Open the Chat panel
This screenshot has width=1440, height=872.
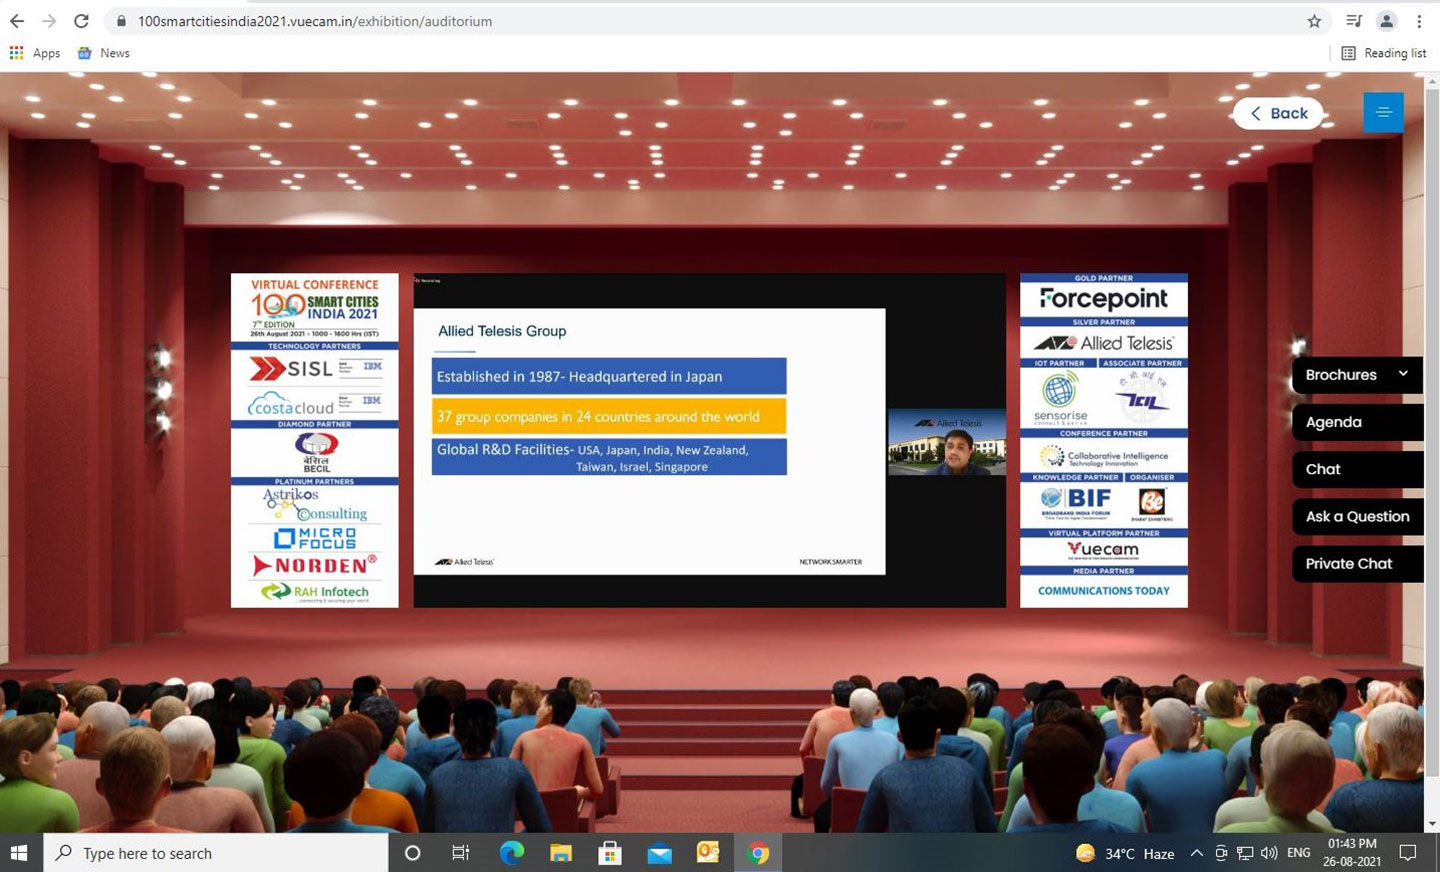(1357, 469)
